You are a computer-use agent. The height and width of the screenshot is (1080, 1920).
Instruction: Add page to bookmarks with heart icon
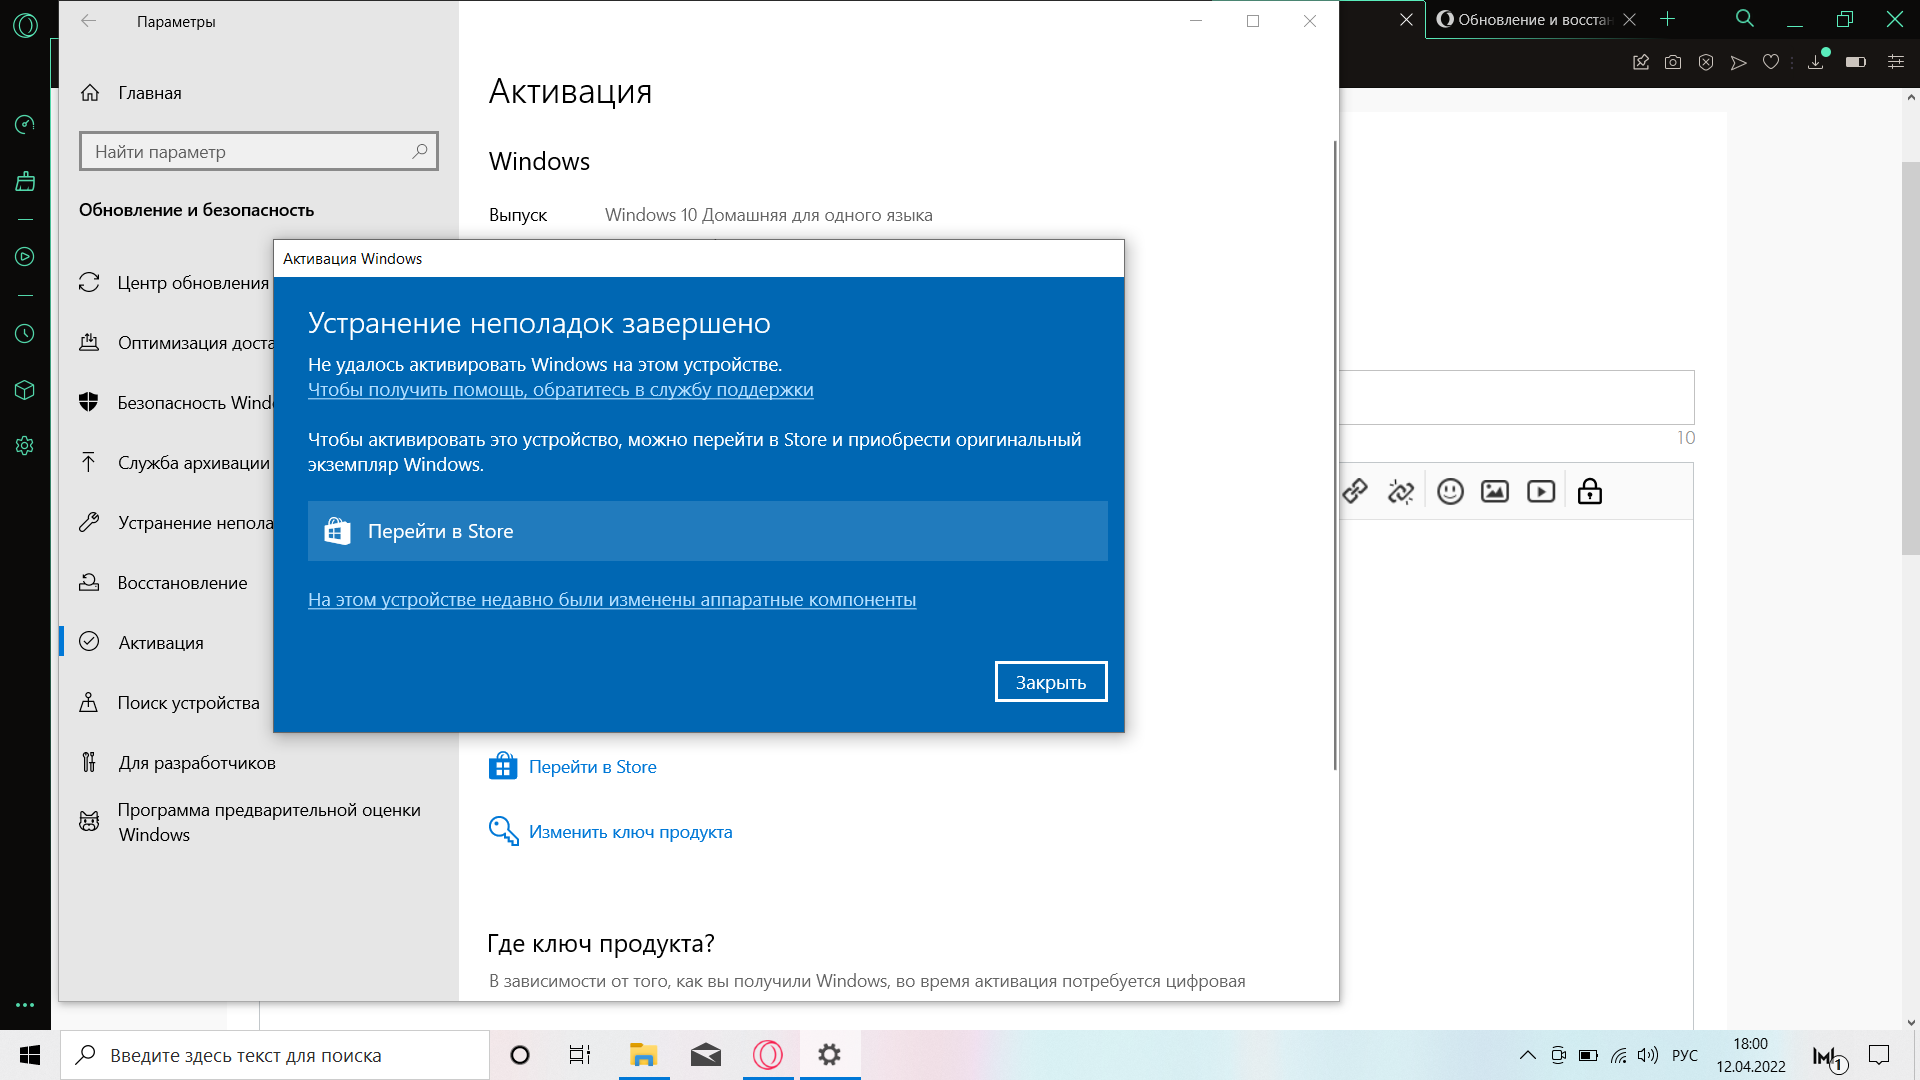click(1771, 62)
